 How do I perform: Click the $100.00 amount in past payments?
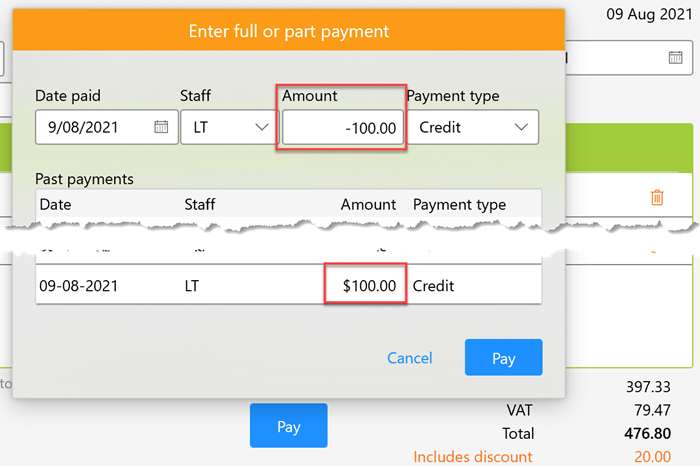point(369,286)
